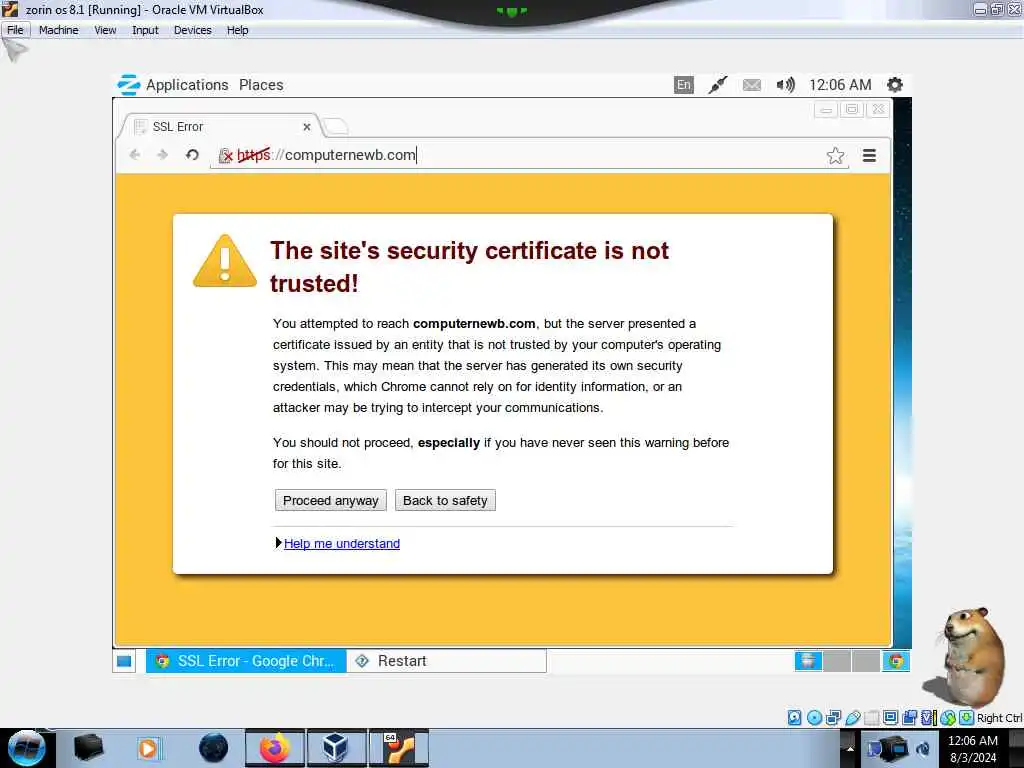Open the Places menu in Zorin panel
This screenshot has width=1024, height=768.
point(261,85)
